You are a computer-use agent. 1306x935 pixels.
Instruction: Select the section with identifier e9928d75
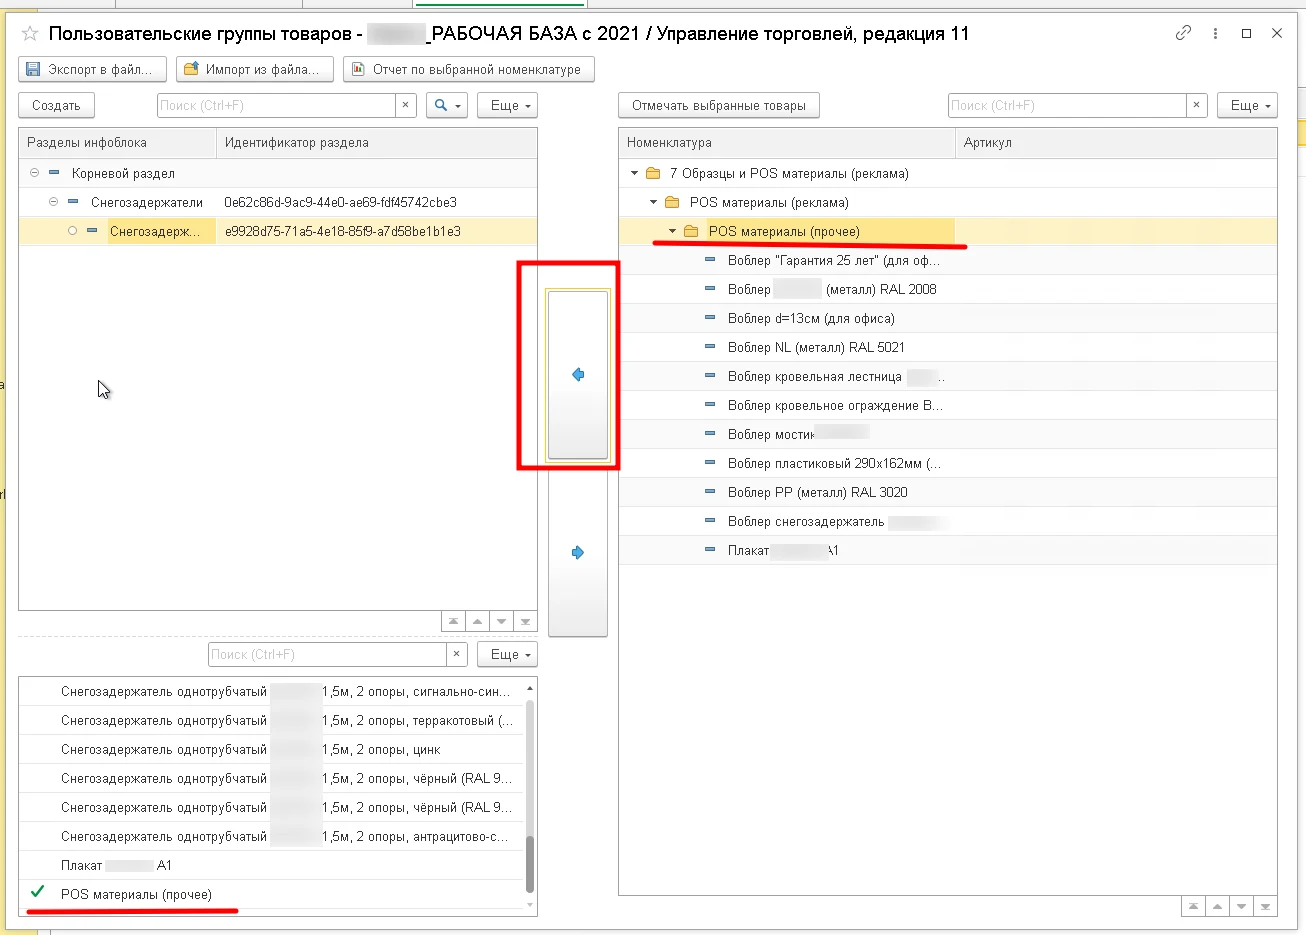point(278,231)
